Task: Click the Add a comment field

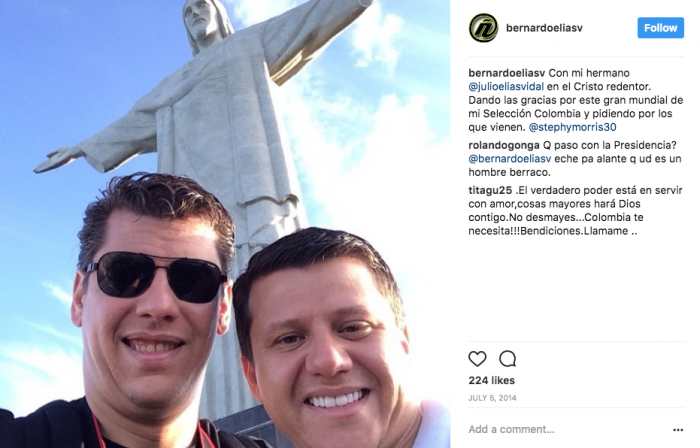Action: (x=567, y=429)
